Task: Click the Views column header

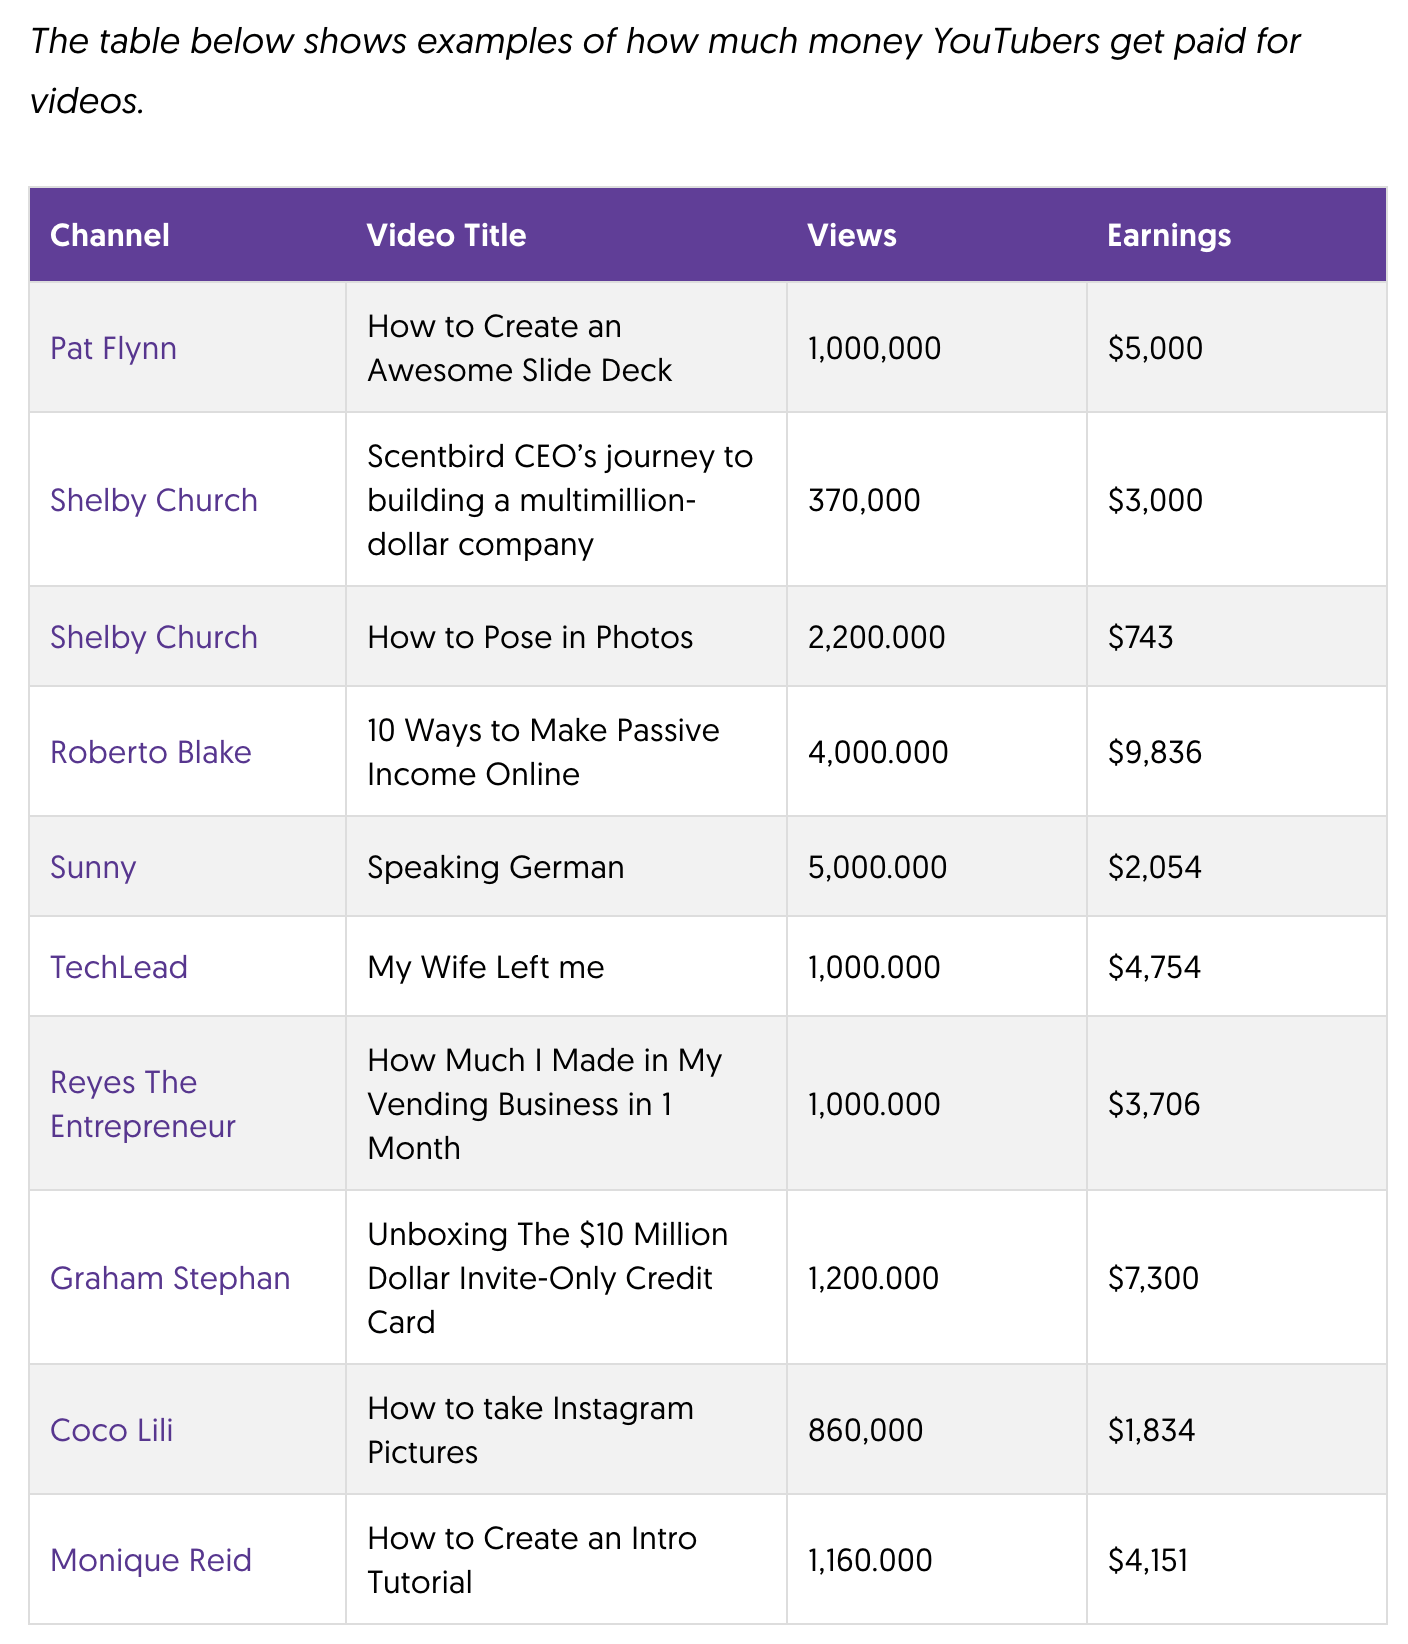Action: [852, 235]
